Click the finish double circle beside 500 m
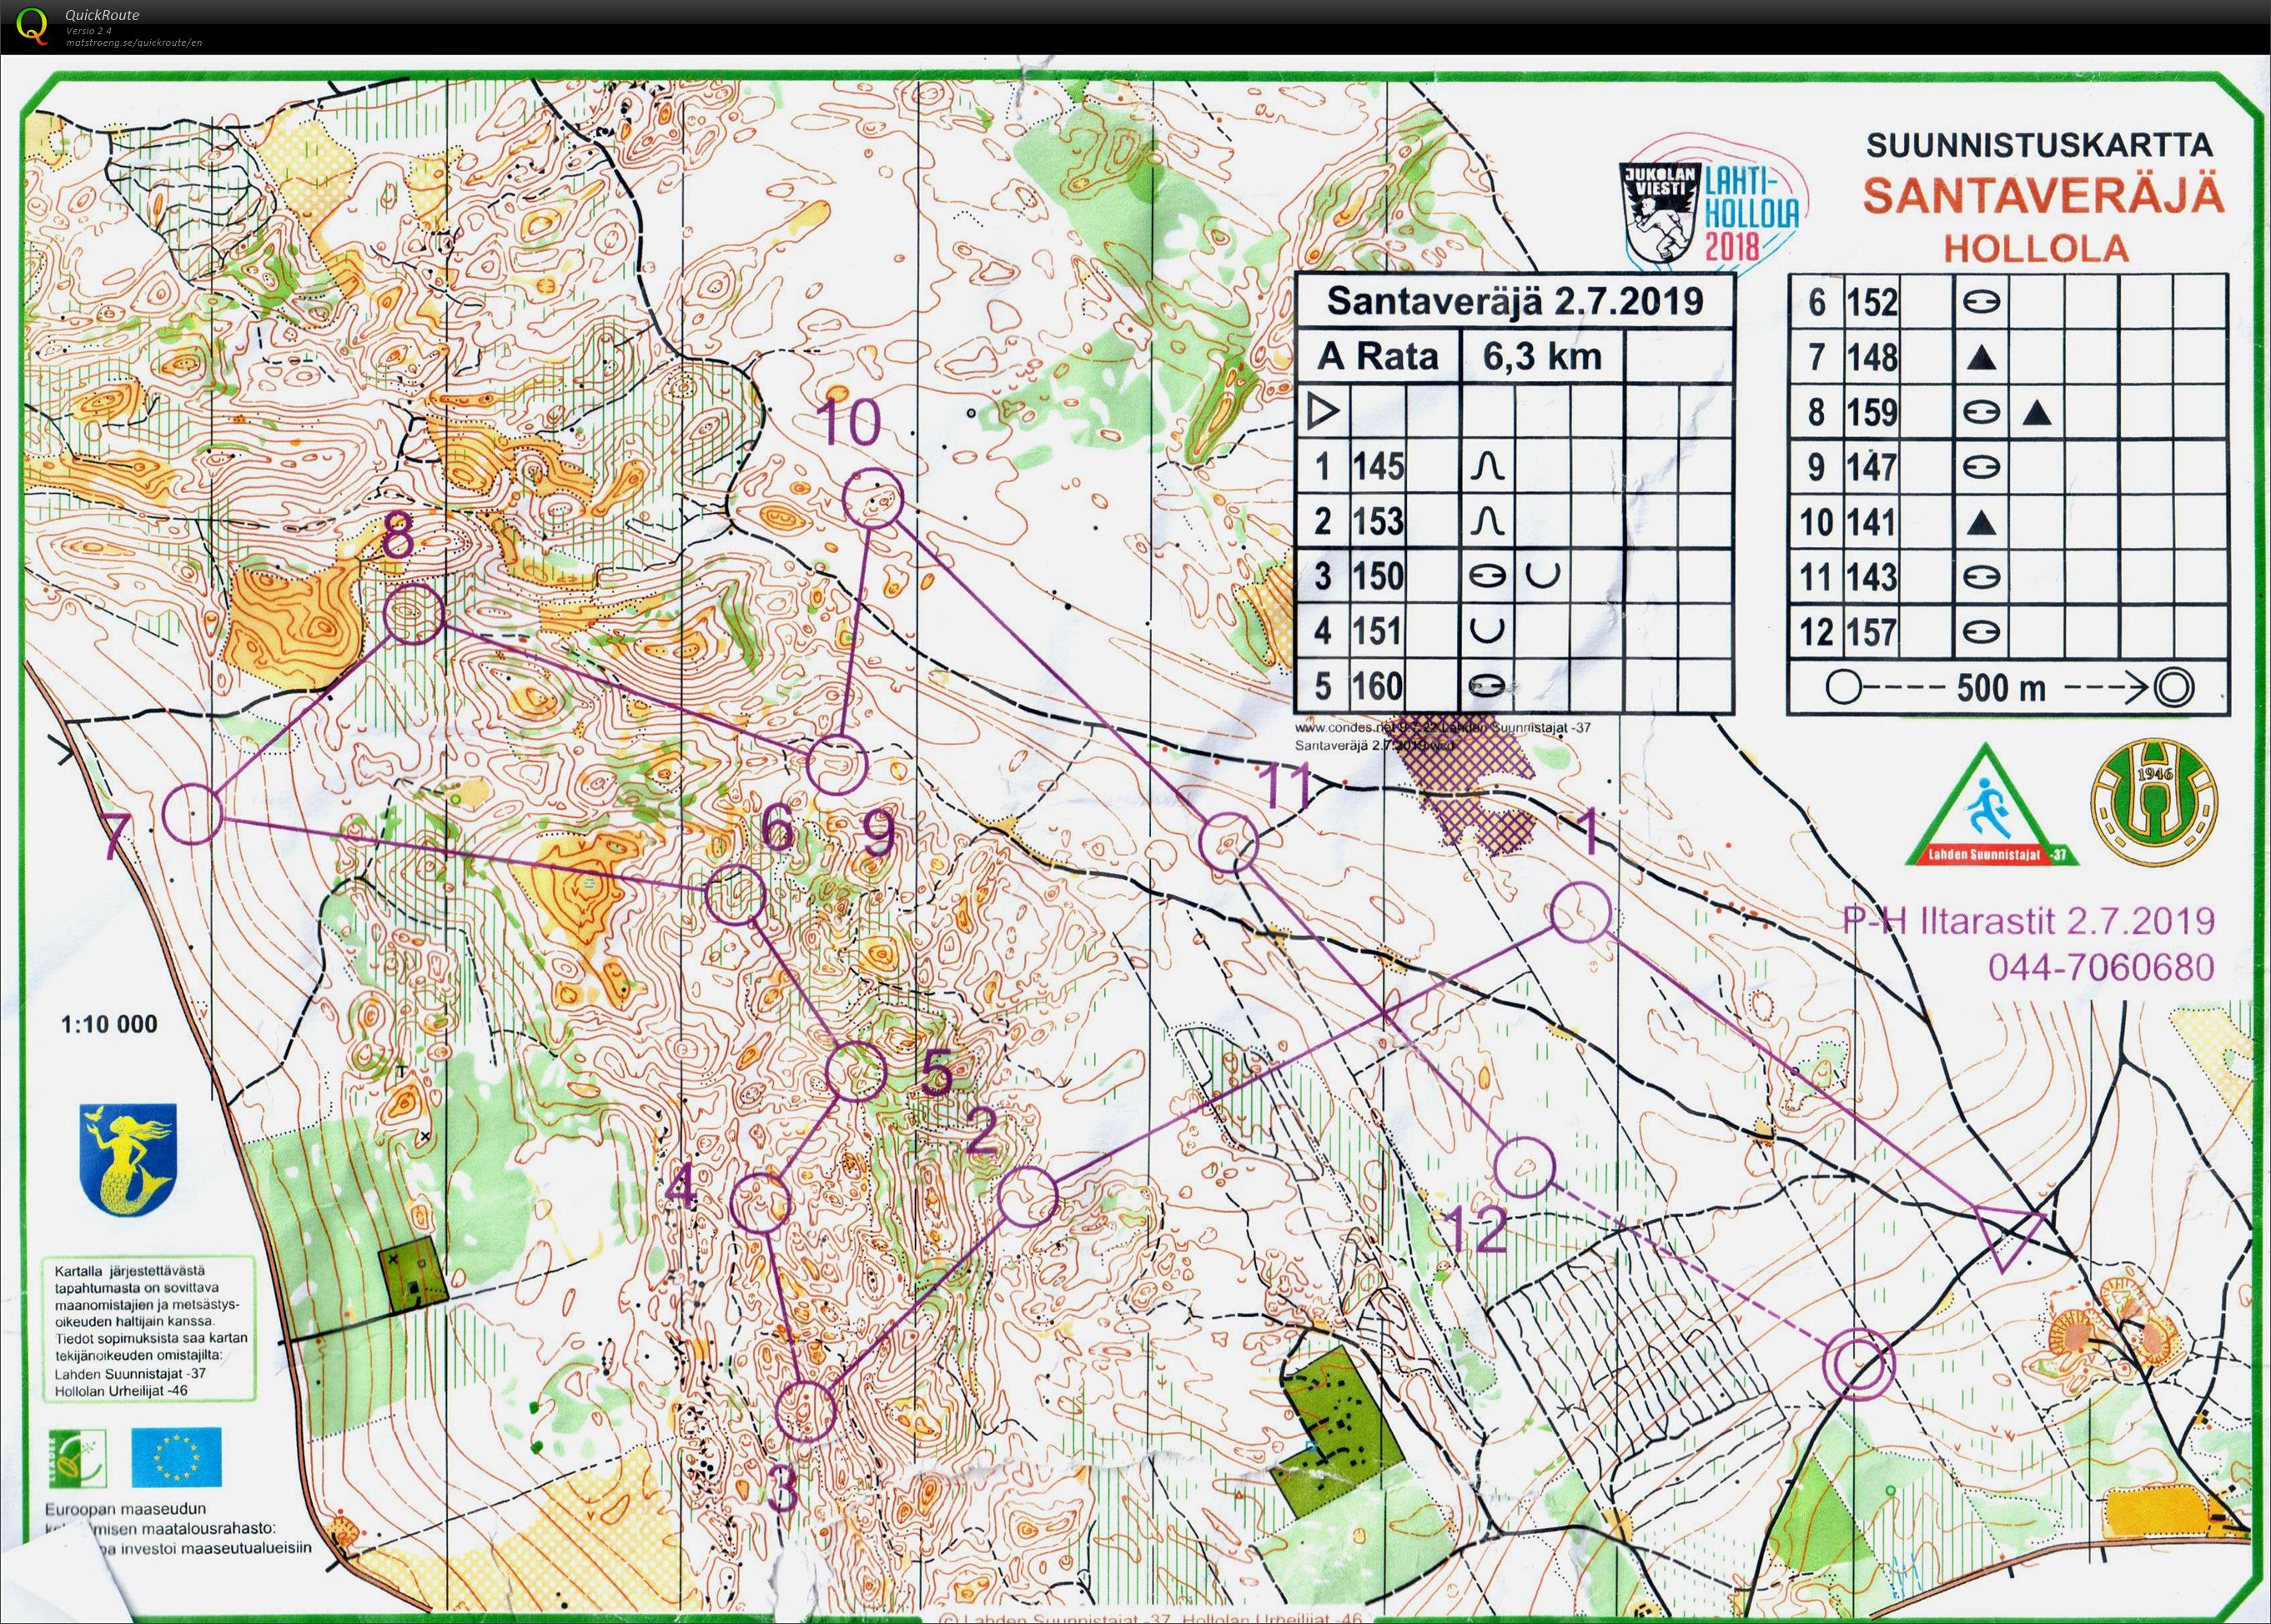Screen dimensions: 2271x1624 coord(2174,688)
